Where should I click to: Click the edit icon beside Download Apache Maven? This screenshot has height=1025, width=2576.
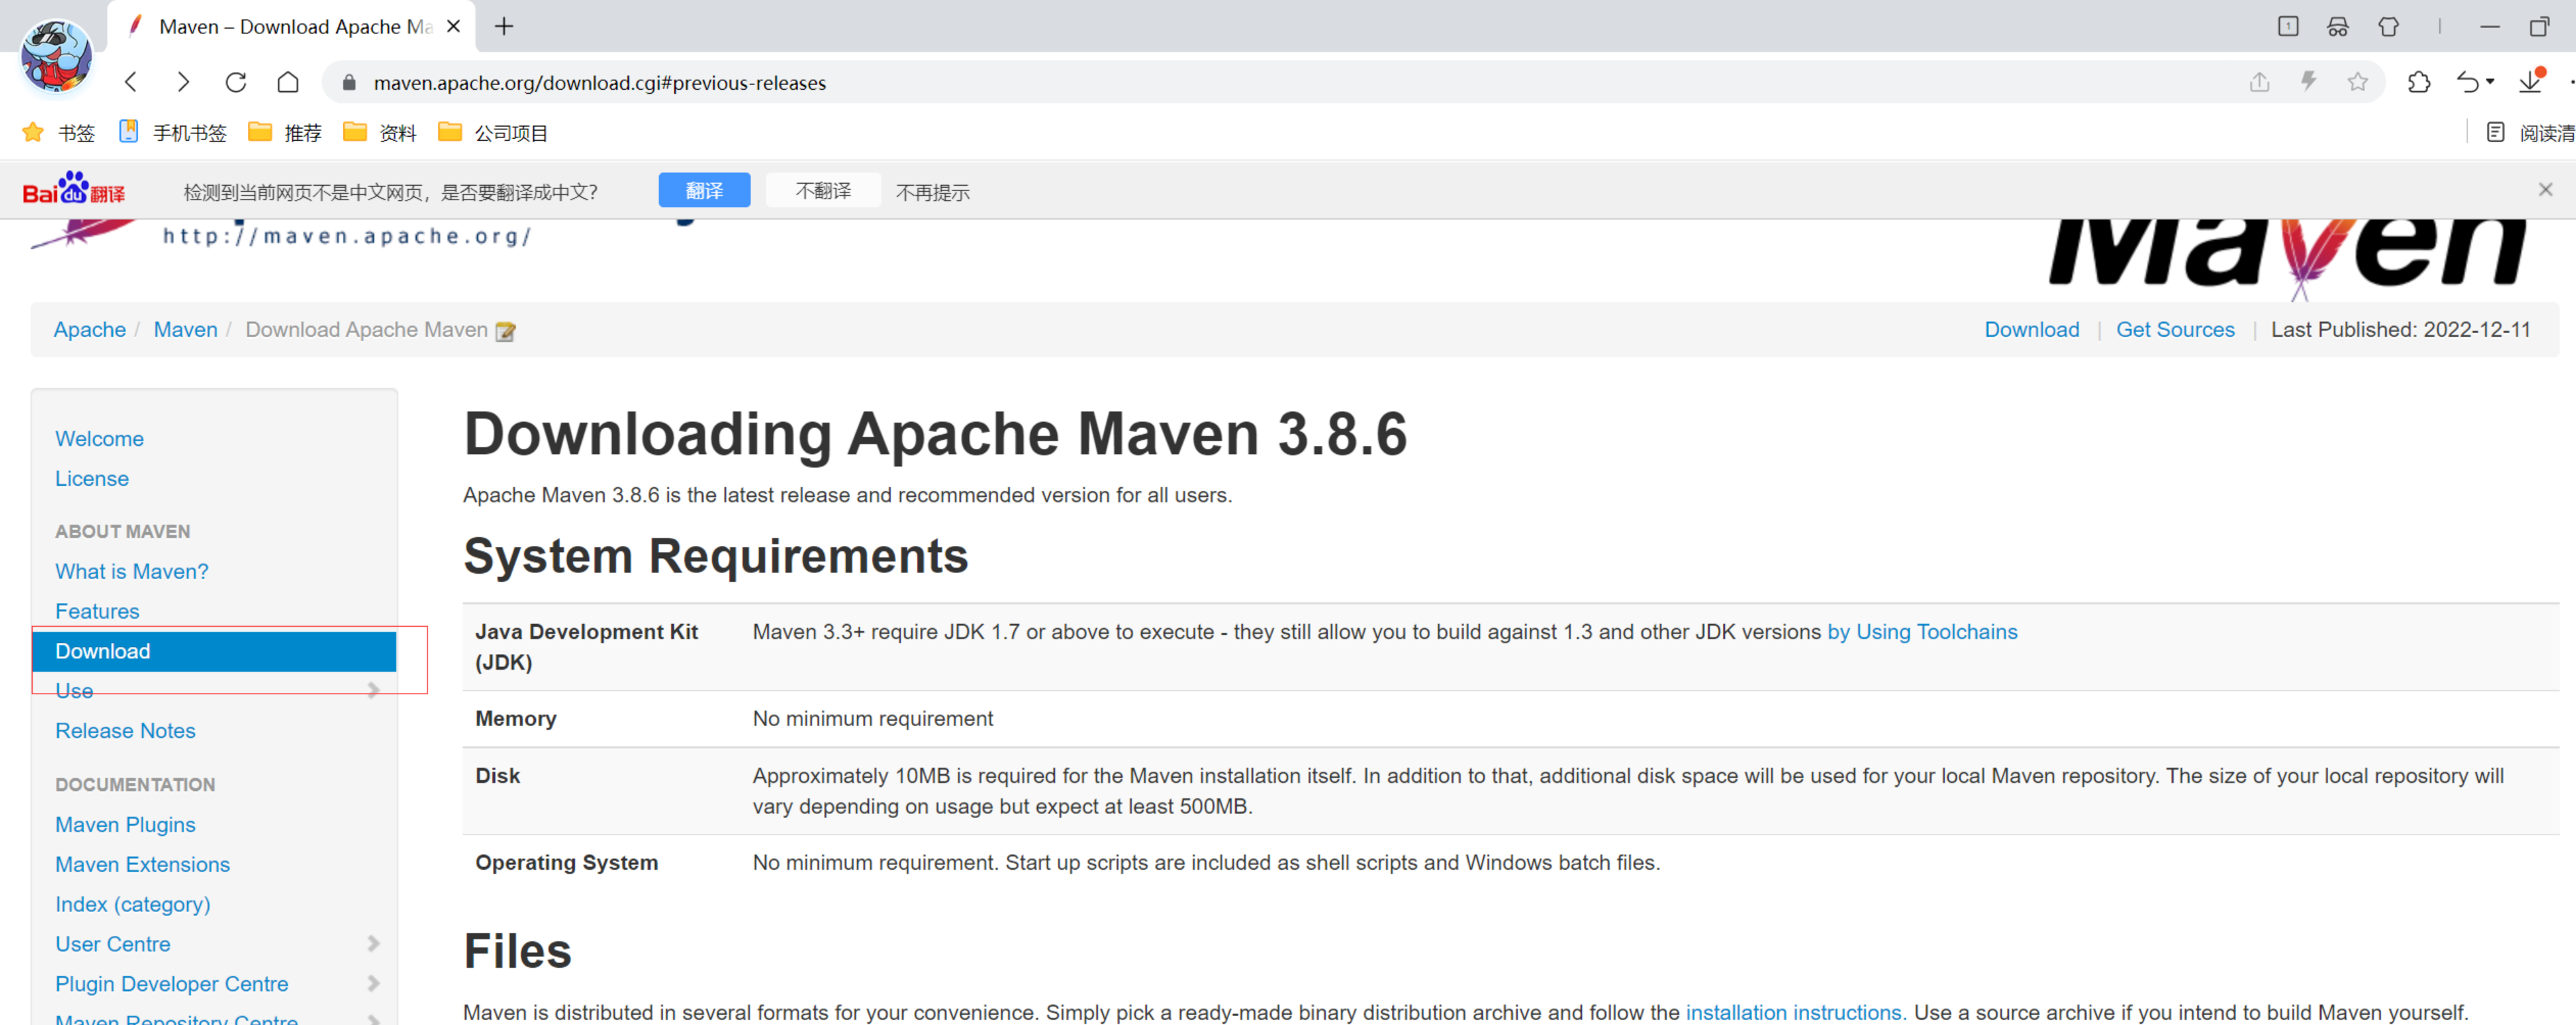(x=506, y=331)
